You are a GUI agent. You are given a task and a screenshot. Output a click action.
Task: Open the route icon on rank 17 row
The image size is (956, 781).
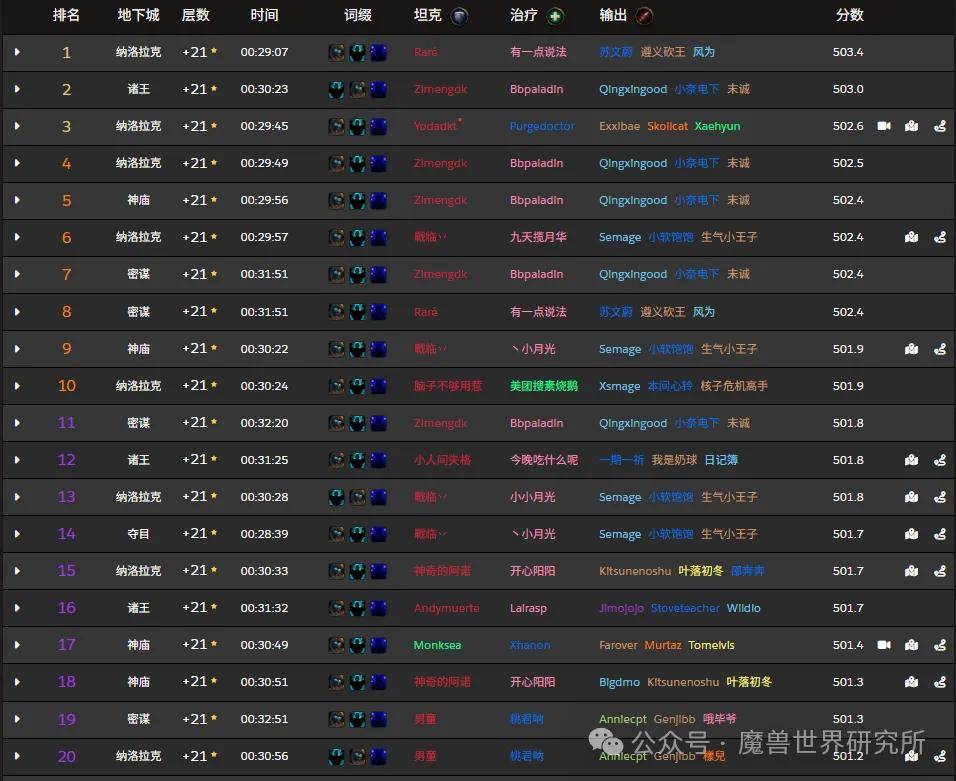(x=940, y=645)
